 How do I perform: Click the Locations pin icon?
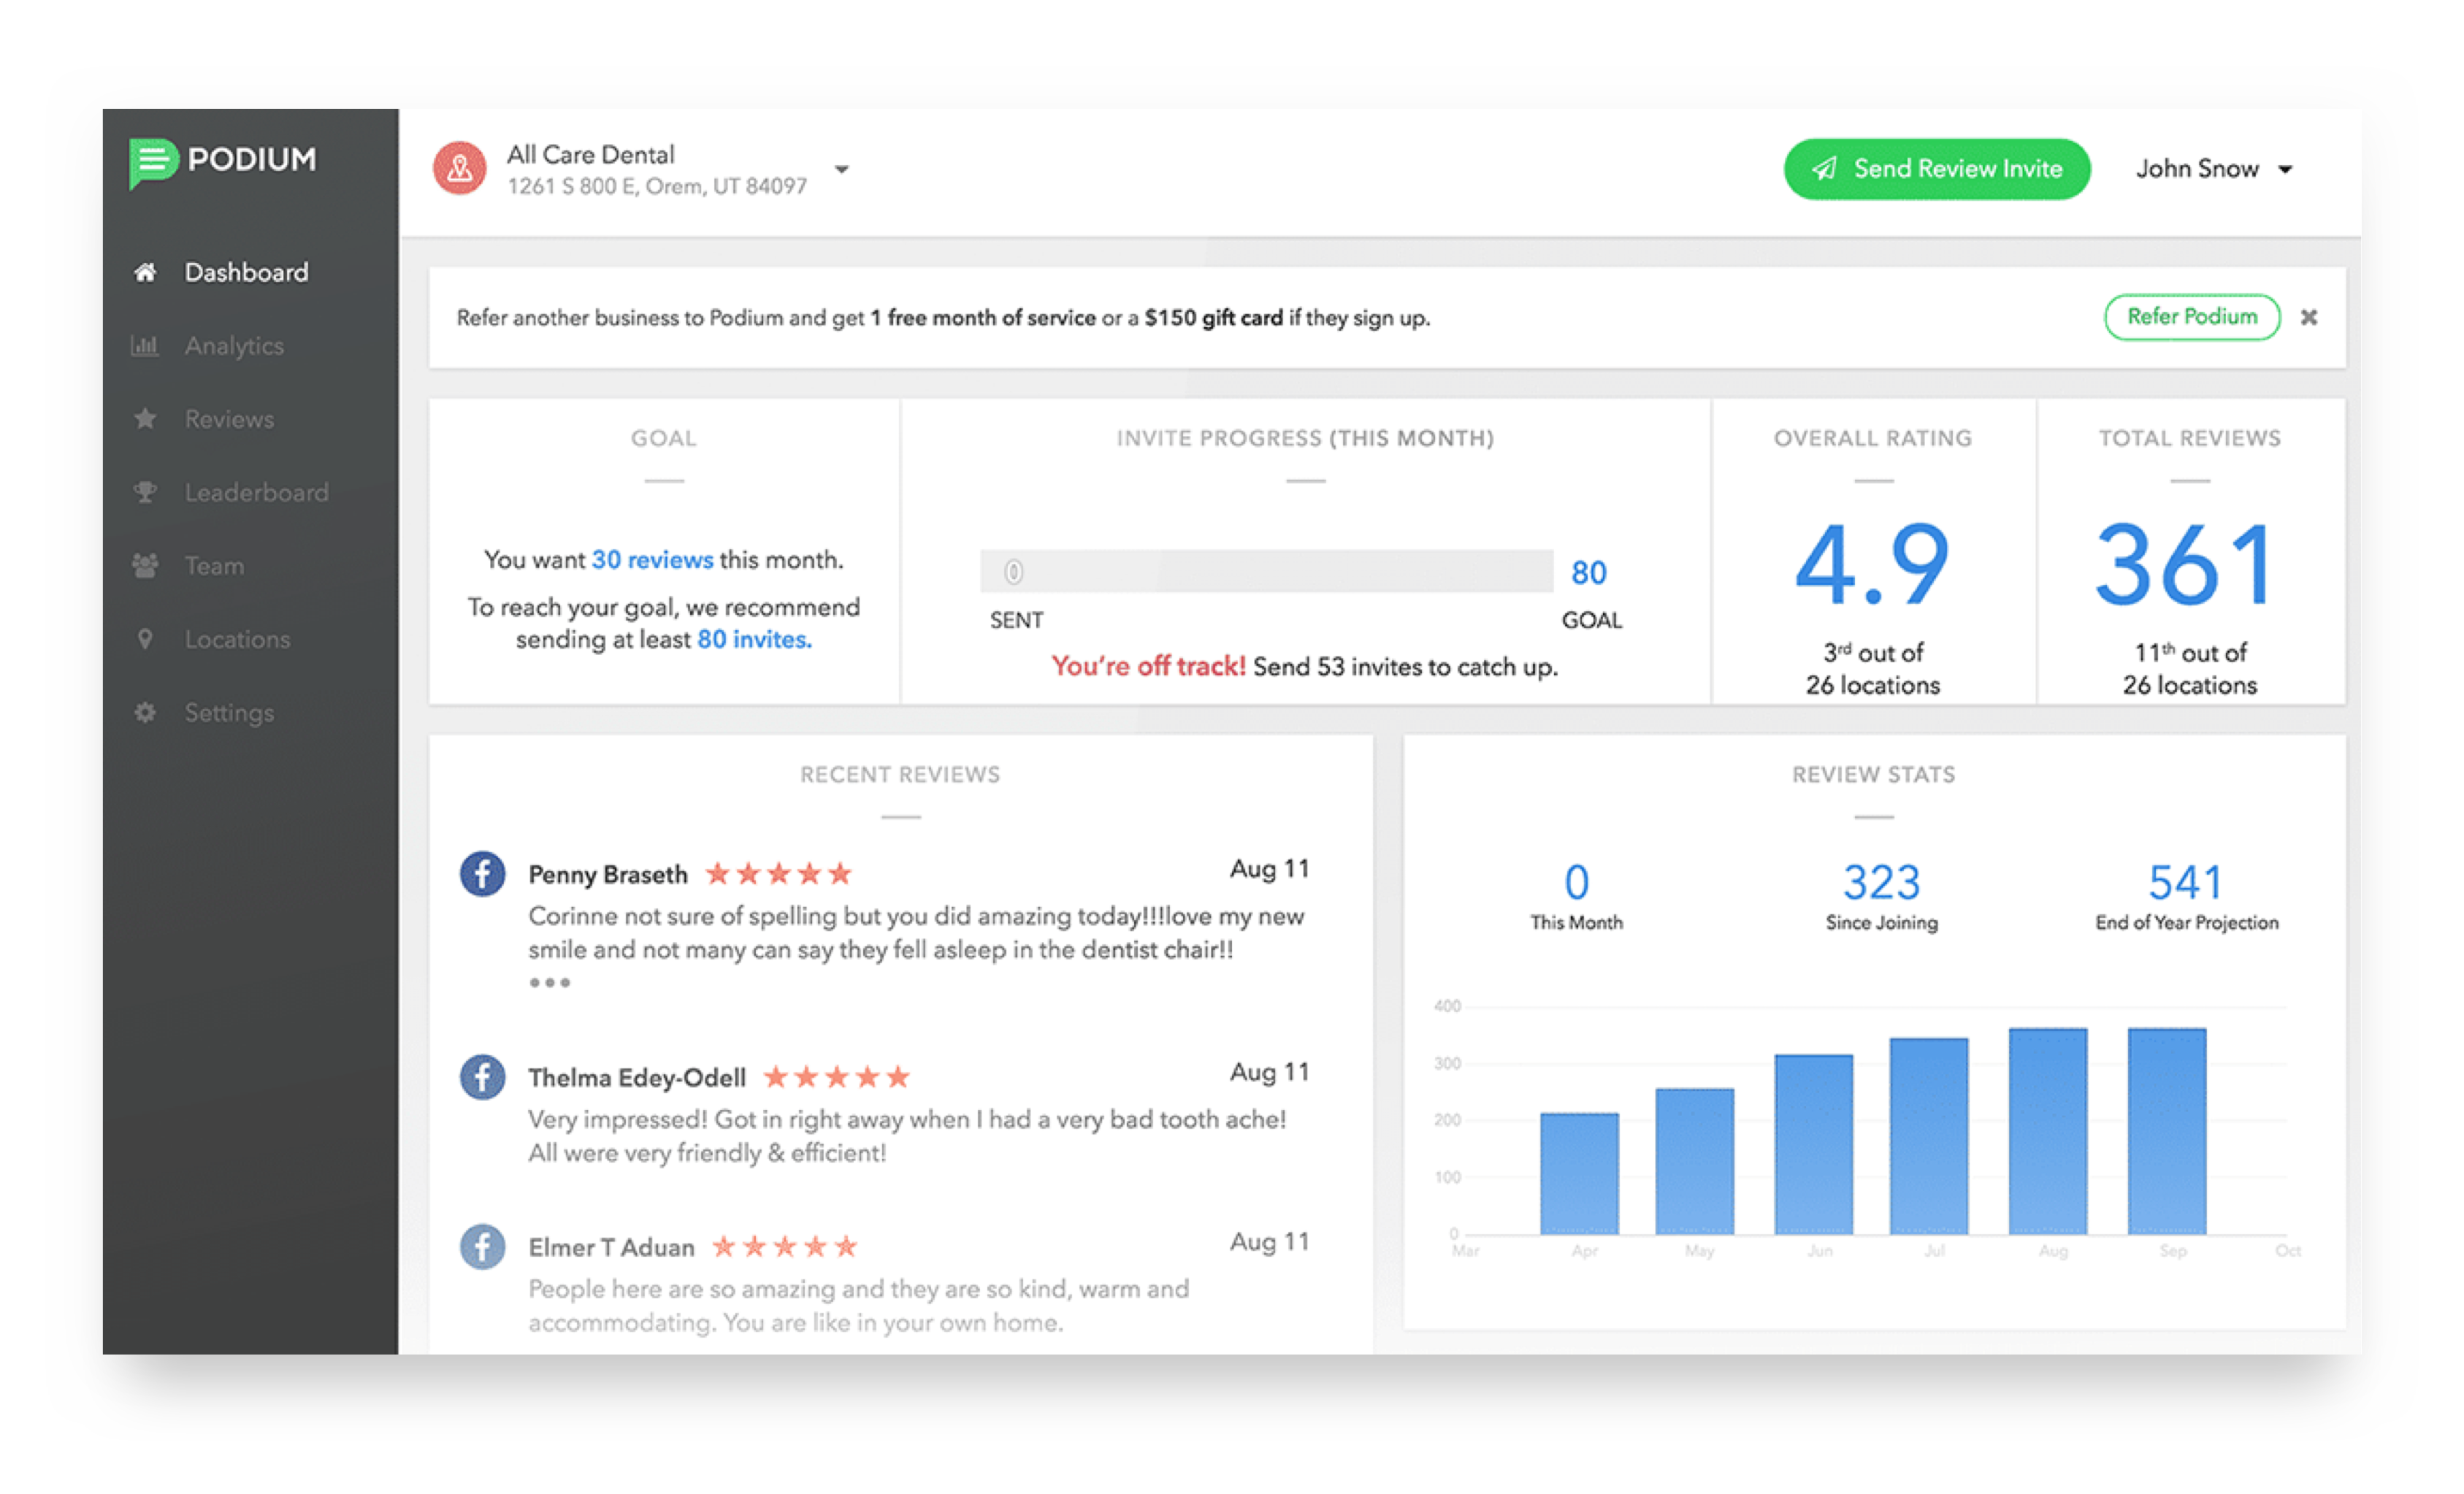click(x=145, y=639)
